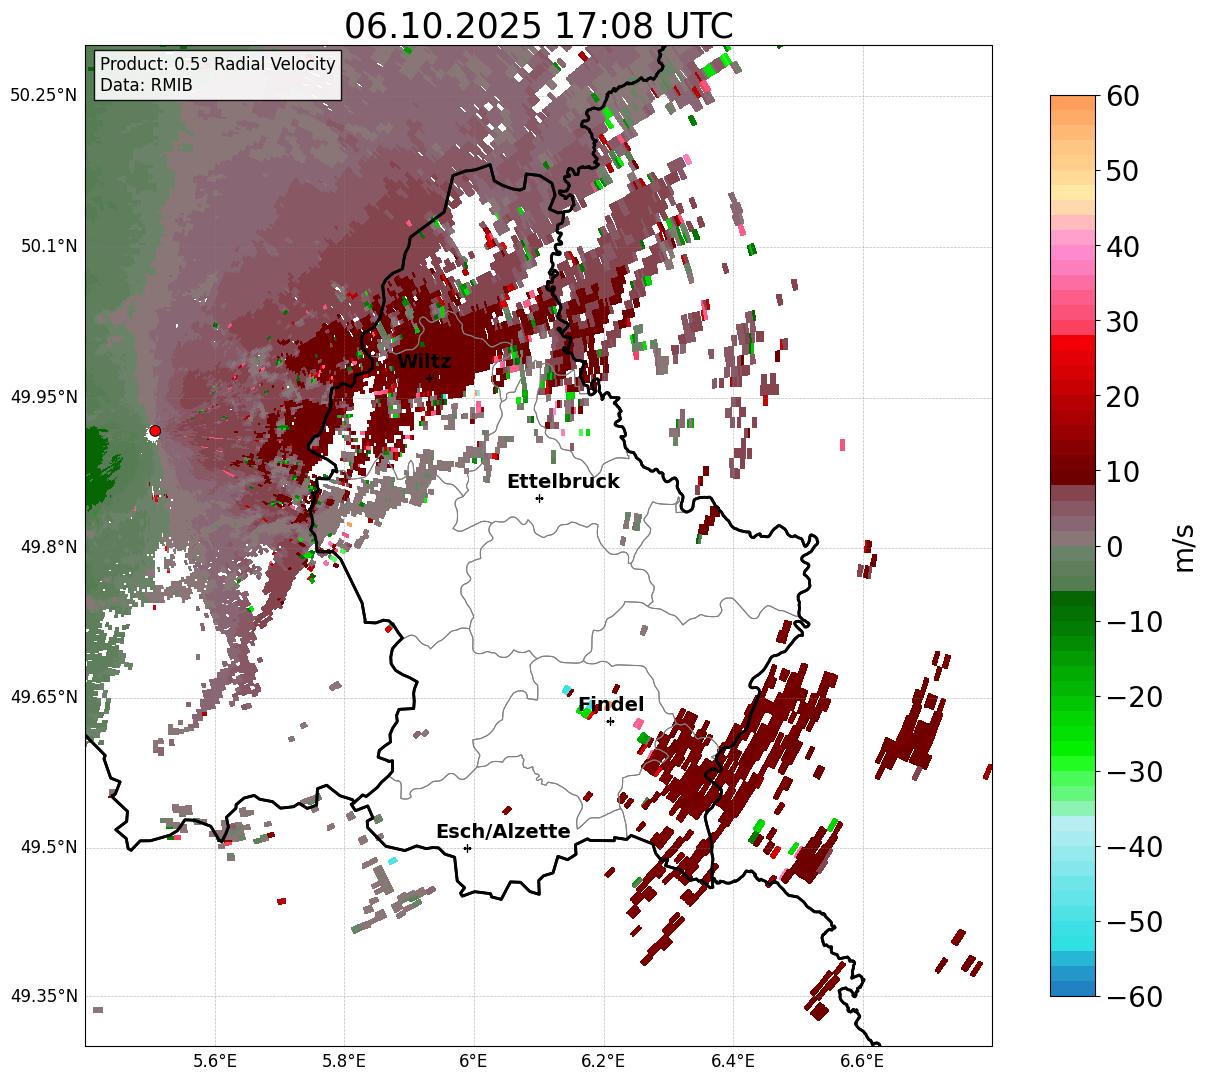Click the cross marker below Ettelbruck label

click(x=539, y=498)
